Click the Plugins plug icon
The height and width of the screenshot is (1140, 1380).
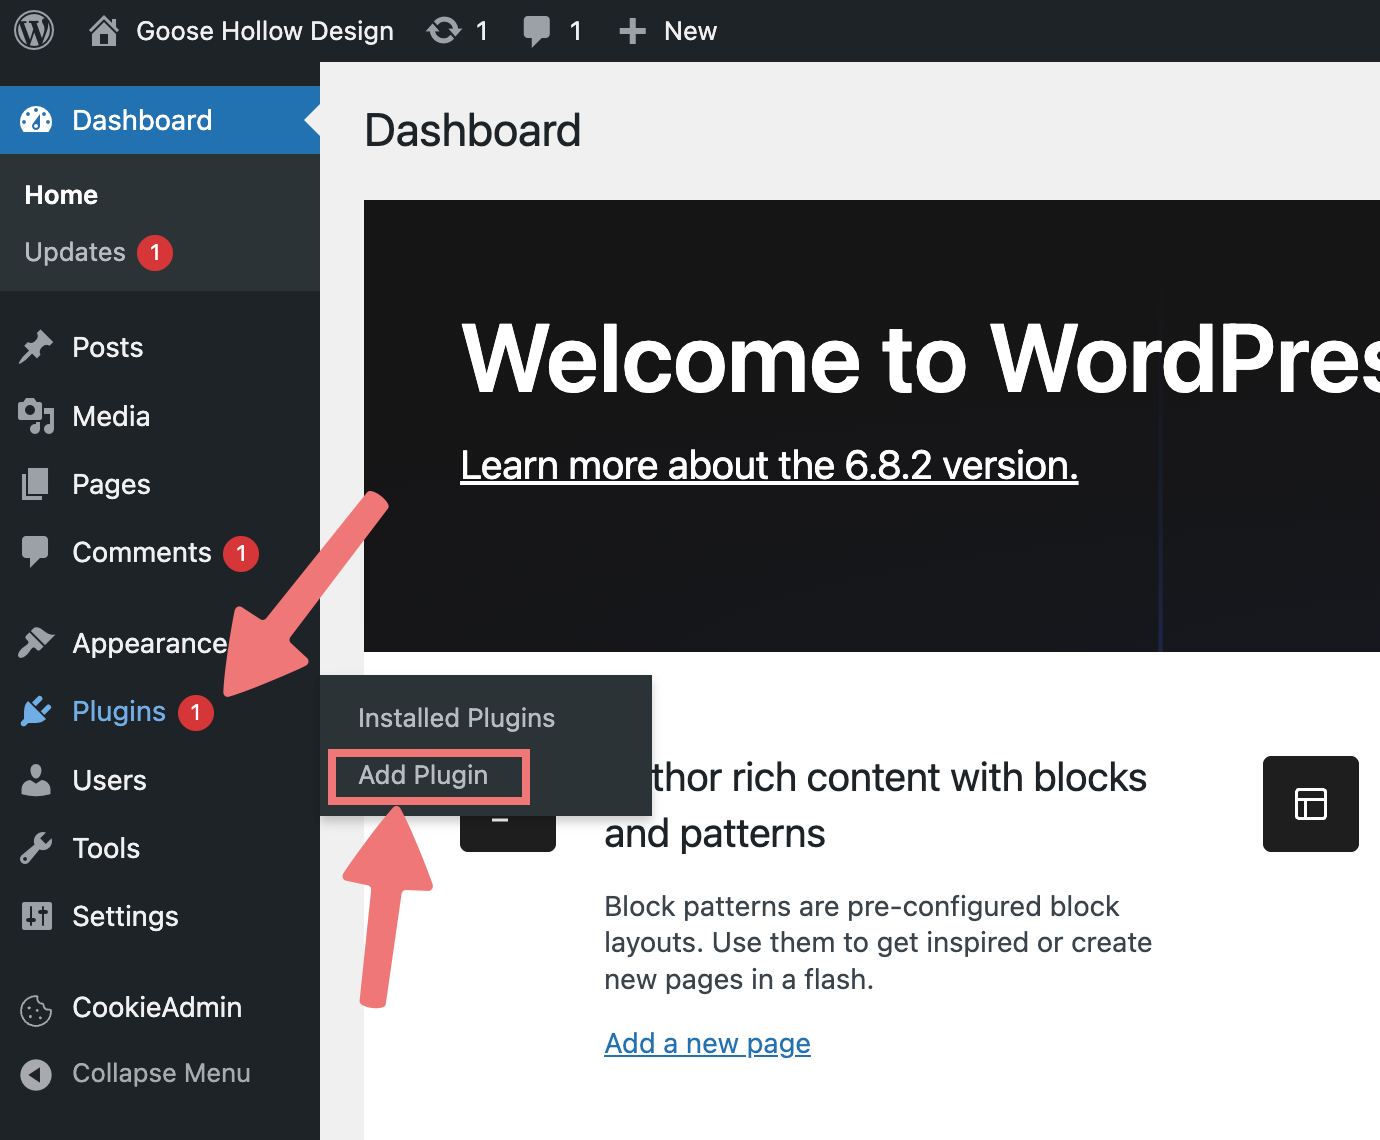click(36, 711)
